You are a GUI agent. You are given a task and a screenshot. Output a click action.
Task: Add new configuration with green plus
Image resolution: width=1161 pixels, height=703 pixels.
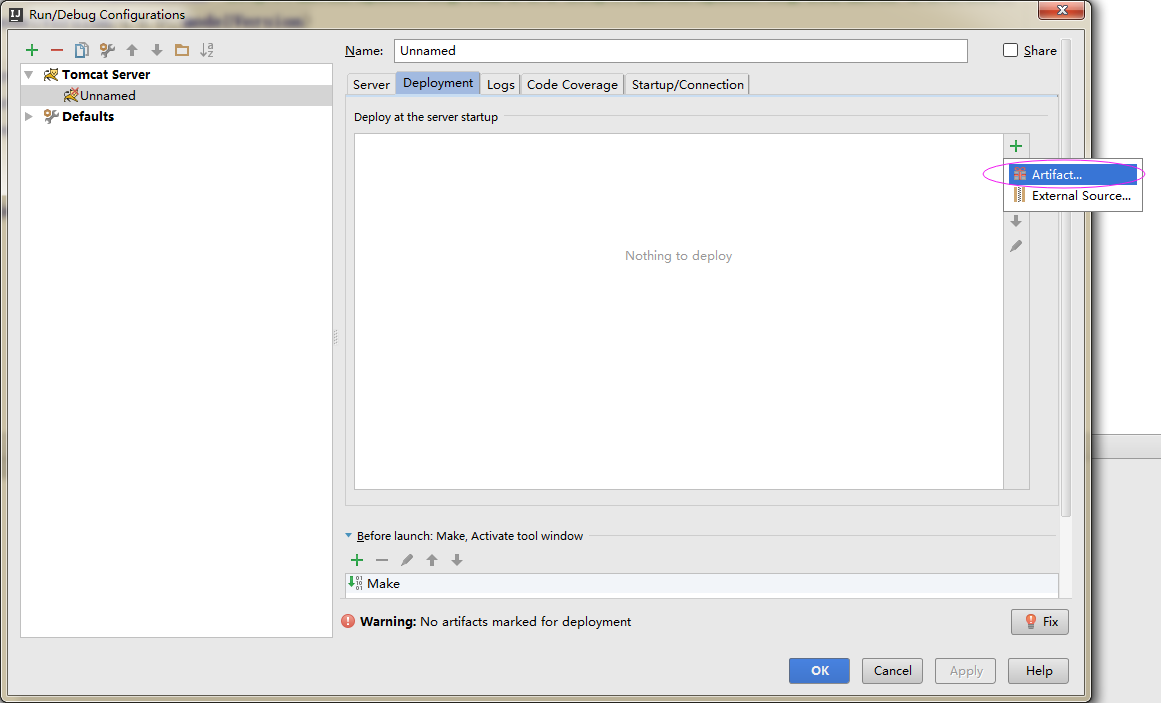tap(32, 50)
